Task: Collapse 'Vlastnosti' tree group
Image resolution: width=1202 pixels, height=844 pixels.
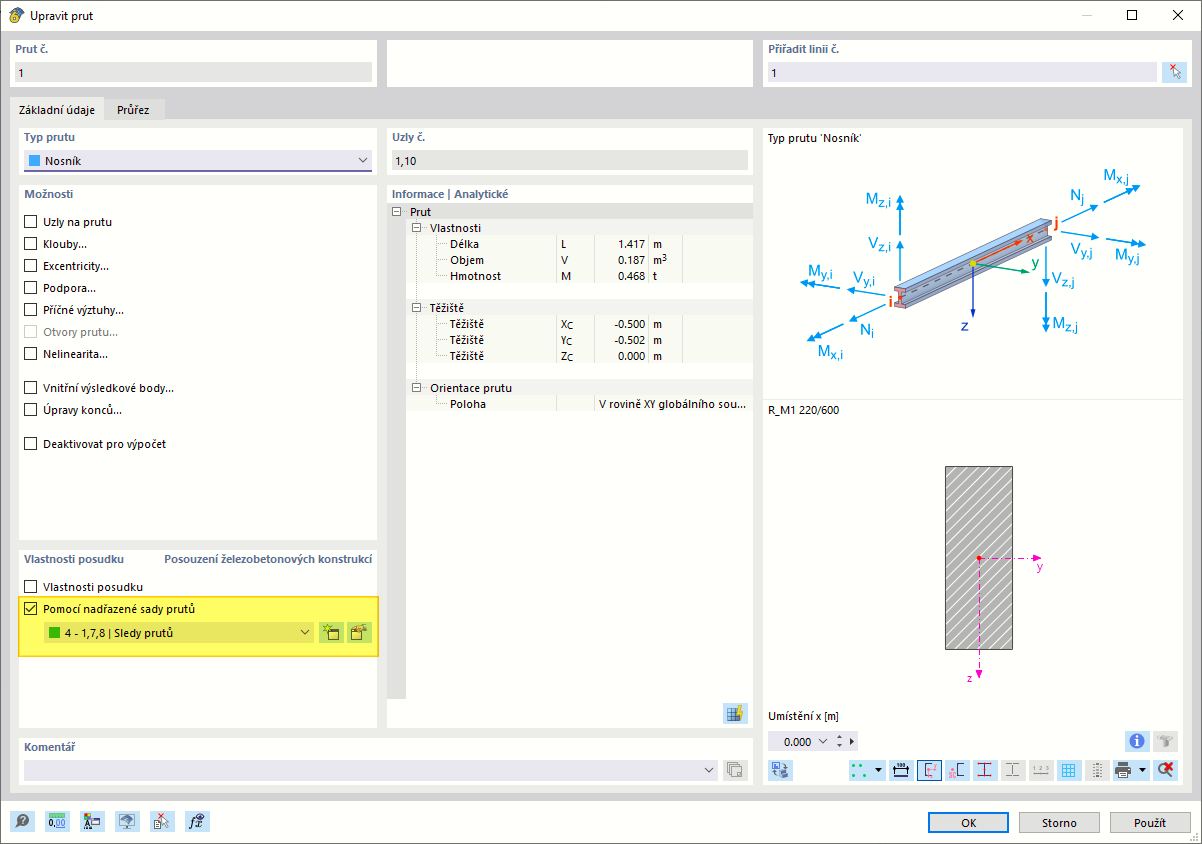Action: pyautogui.click(x=417, y=228)
